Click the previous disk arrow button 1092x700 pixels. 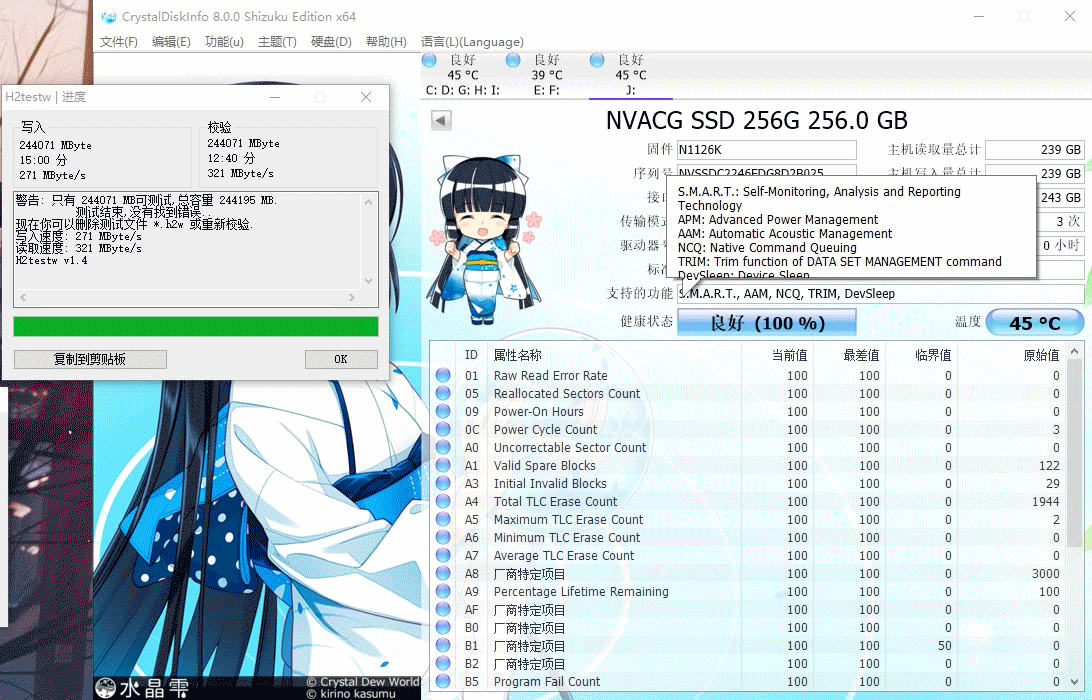coord(441,121)
